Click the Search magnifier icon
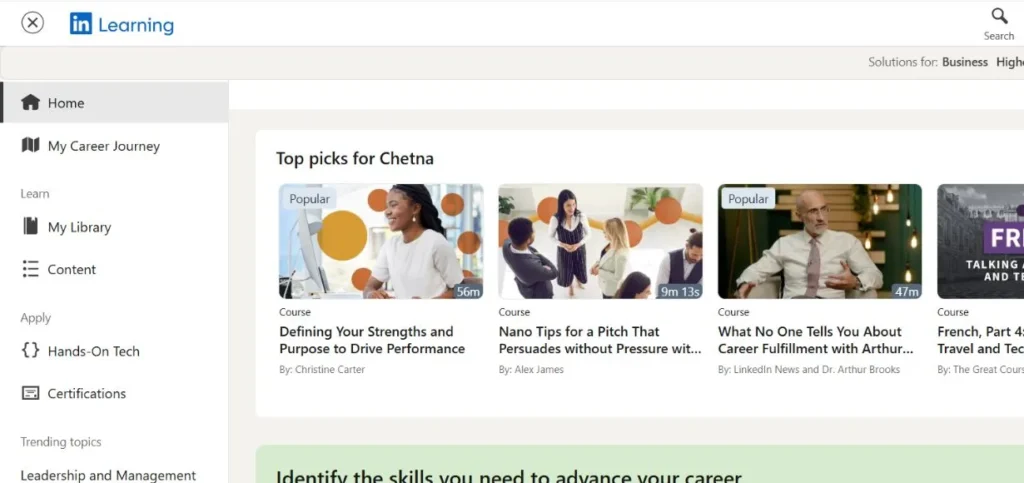The width and height of the screenshot is (1024, 483). click(999, 16)
